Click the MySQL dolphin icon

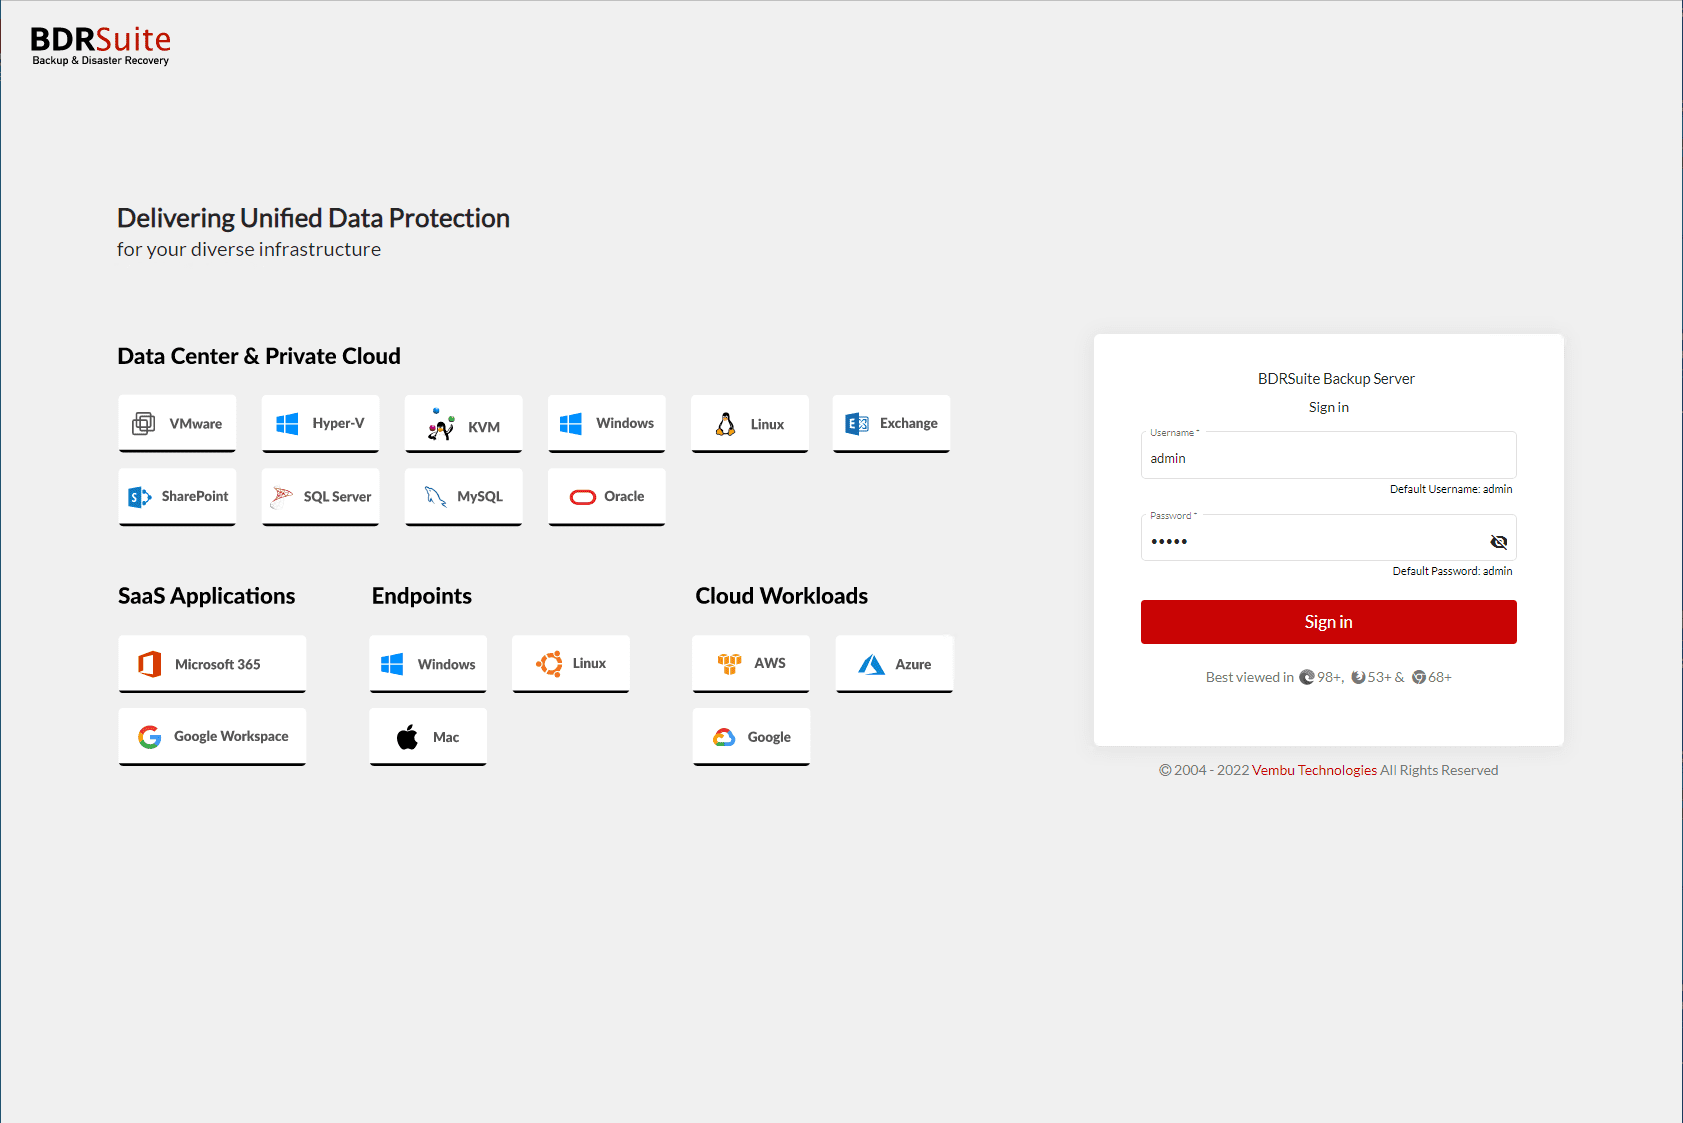[436, 497]
